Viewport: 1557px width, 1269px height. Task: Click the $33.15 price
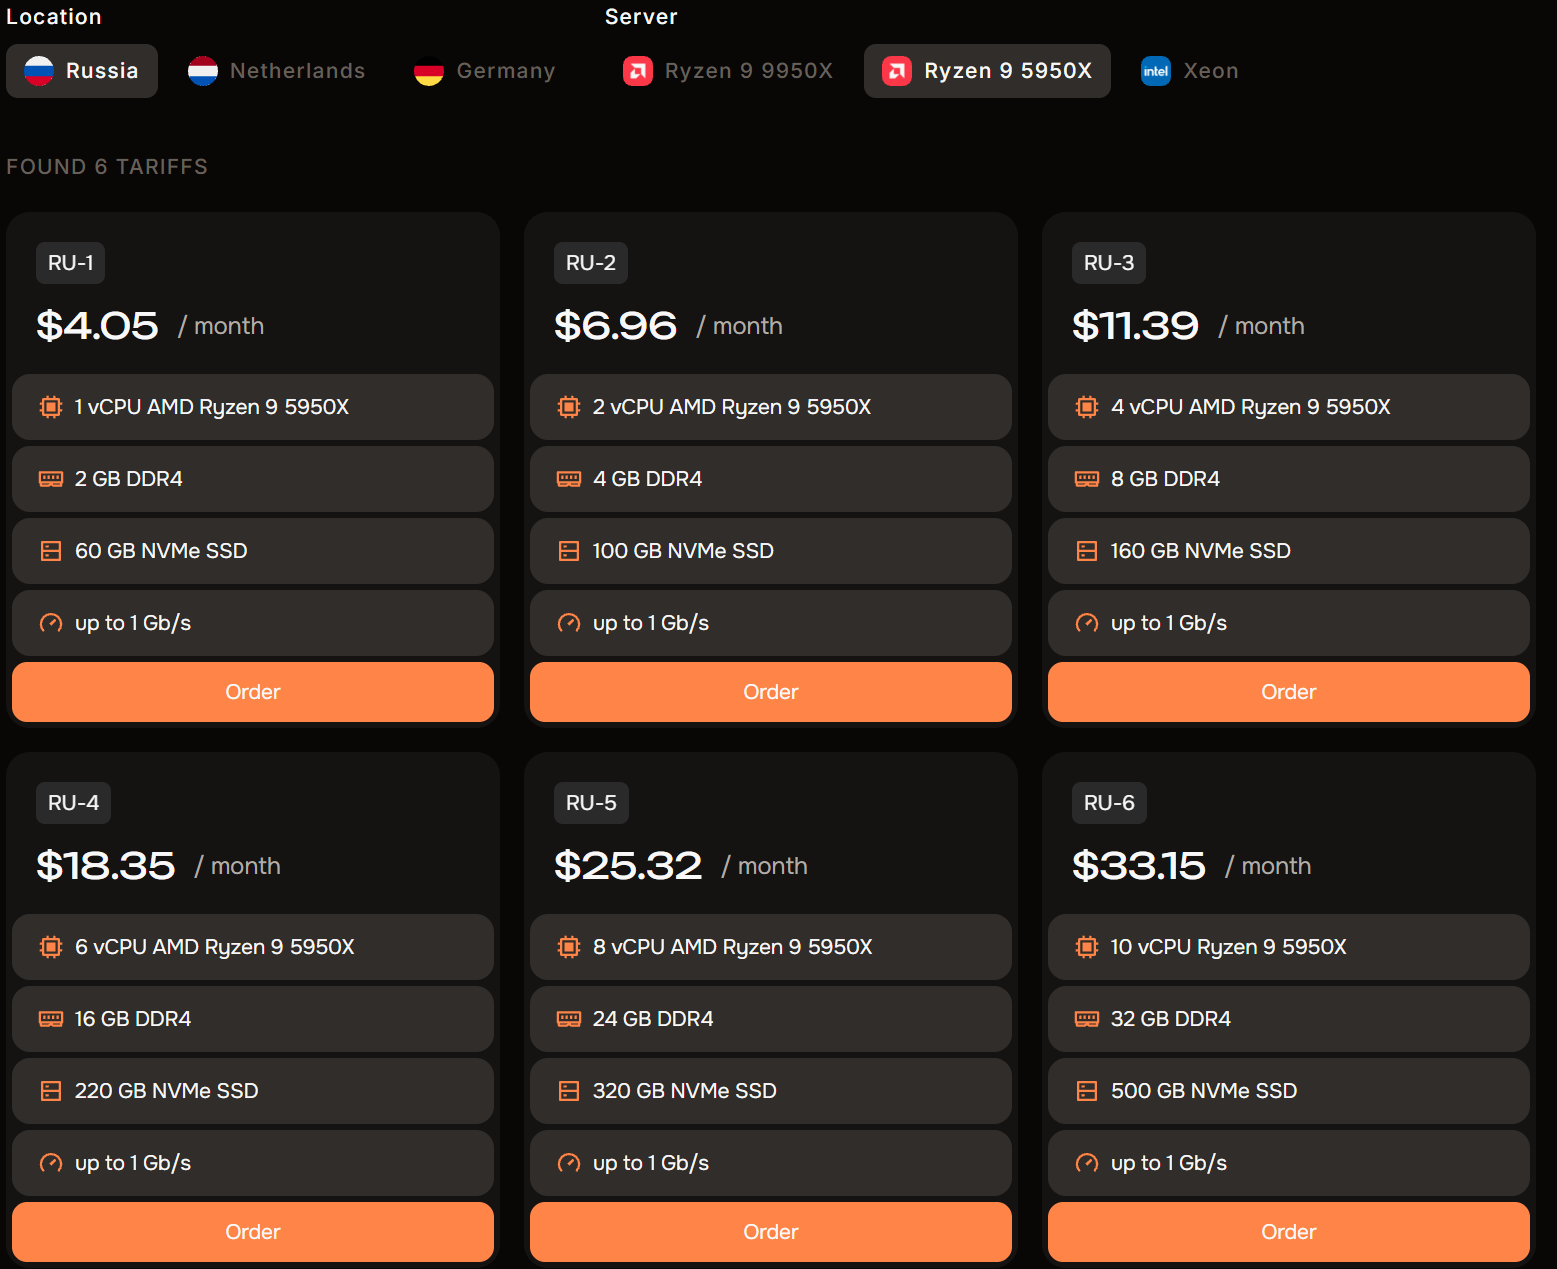tap(1139, 866)
